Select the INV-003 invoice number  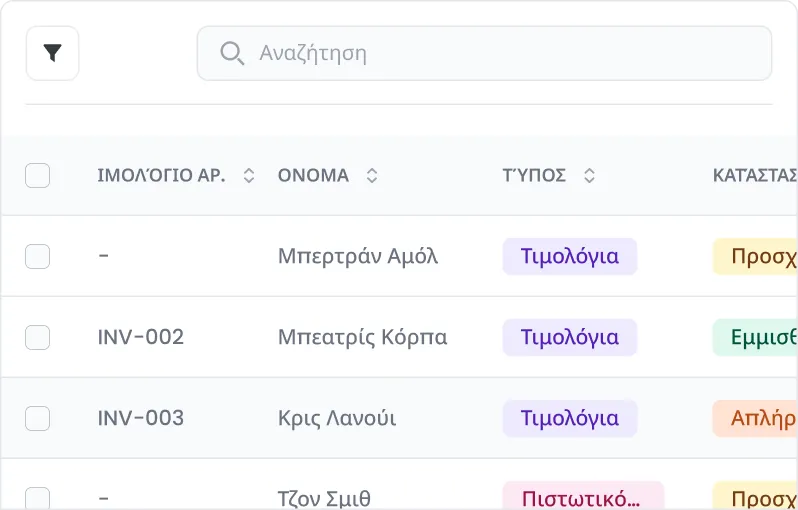[140, 418]
